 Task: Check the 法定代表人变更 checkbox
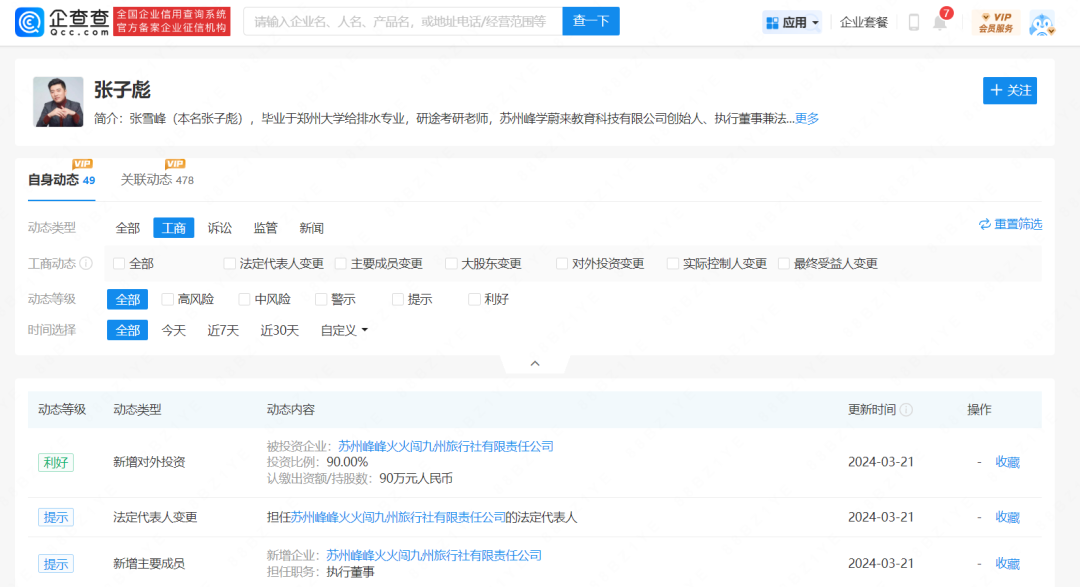pyautogui.click(x=229, y=263)
